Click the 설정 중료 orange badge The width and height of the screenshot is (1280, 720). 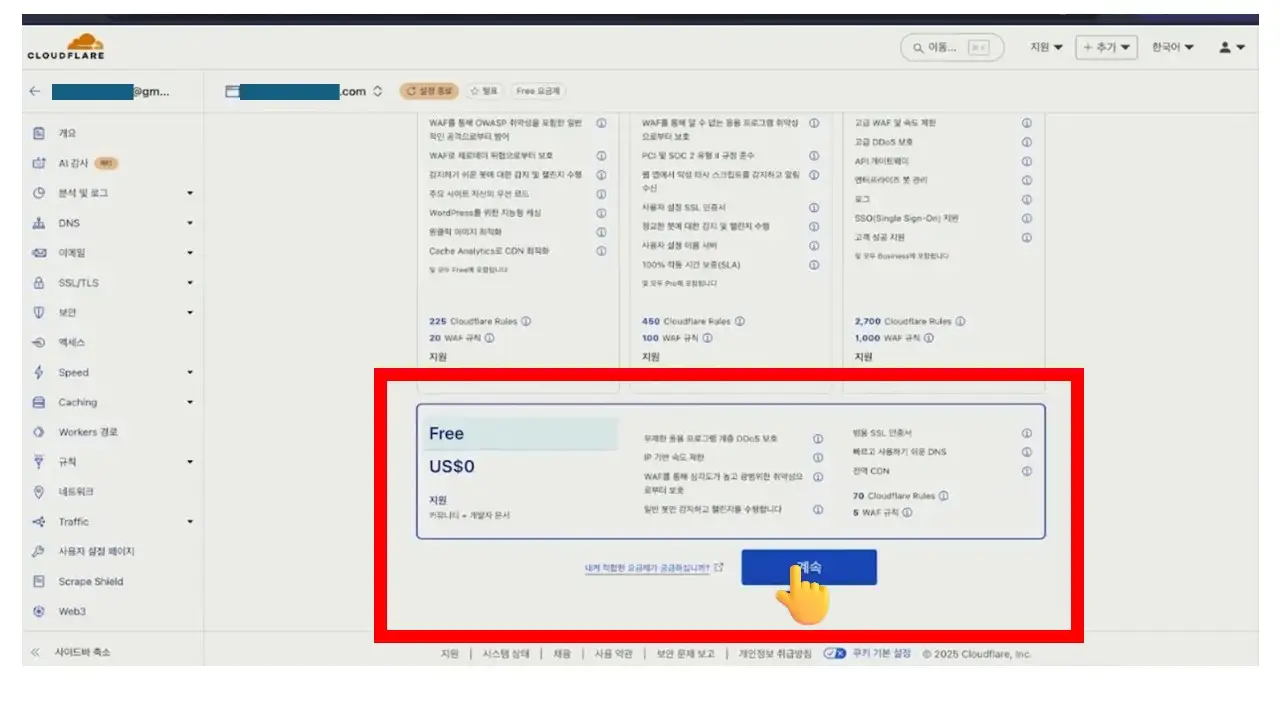pos(429,91)
